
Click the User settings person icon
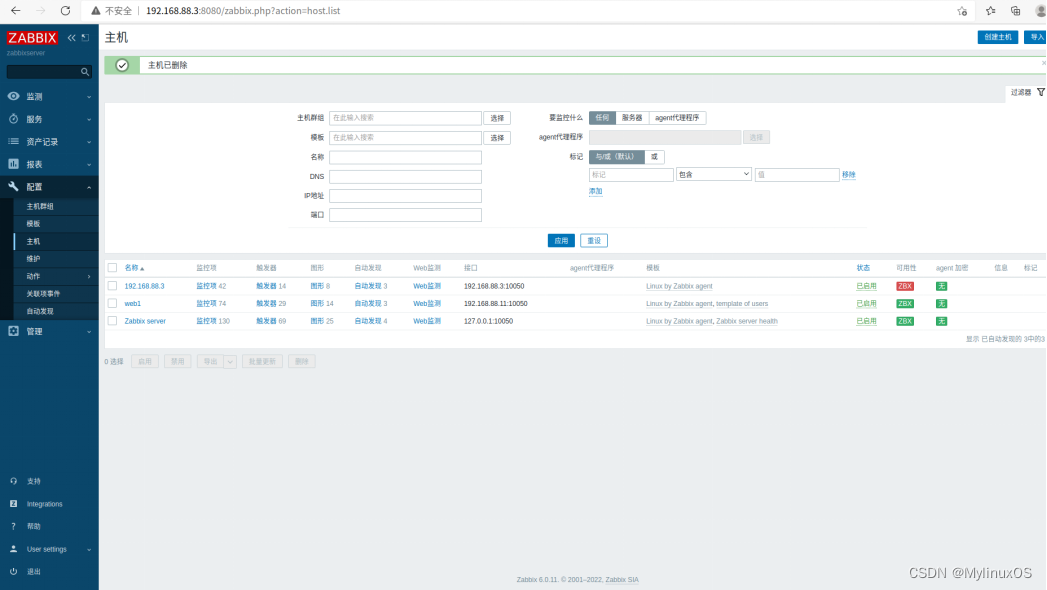13,549
